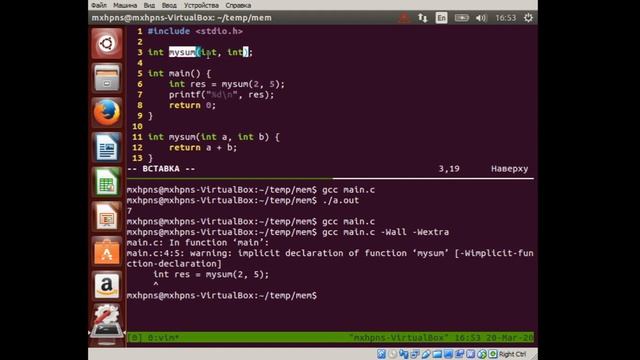The width and height of the screenshot is (640, 360).
Task: Open the Вид menu
Action: point(149,5)
